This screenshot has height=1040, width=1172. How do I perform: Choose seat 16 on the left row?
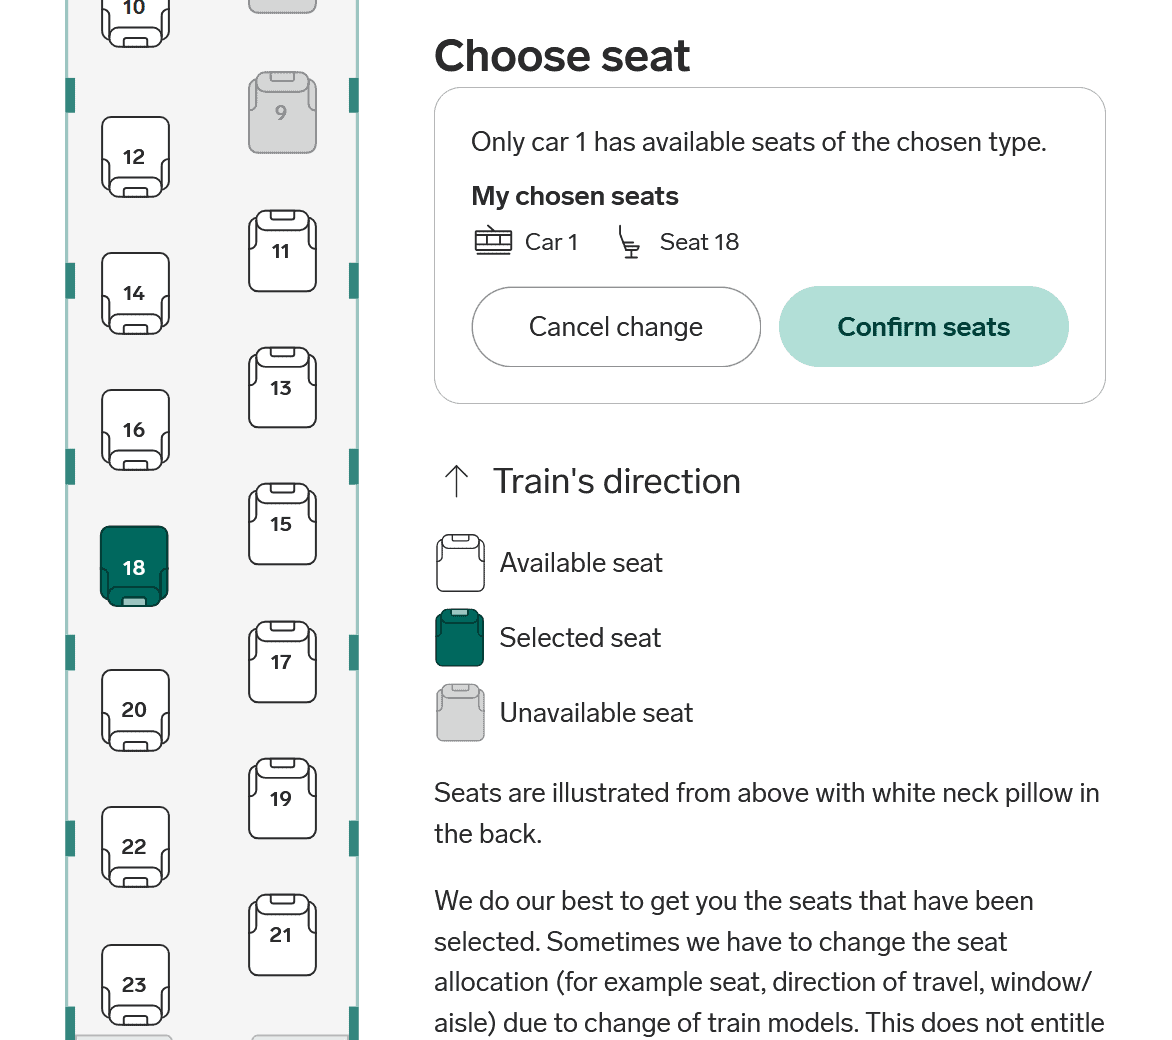tap(135, 430)
